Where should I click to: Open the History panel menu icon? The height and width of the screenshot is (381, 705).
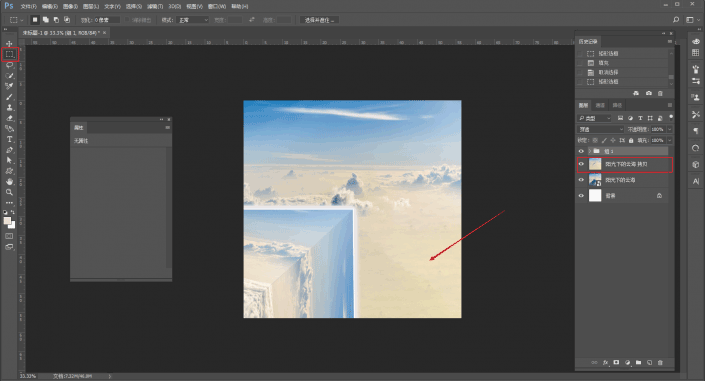(669, 41)
